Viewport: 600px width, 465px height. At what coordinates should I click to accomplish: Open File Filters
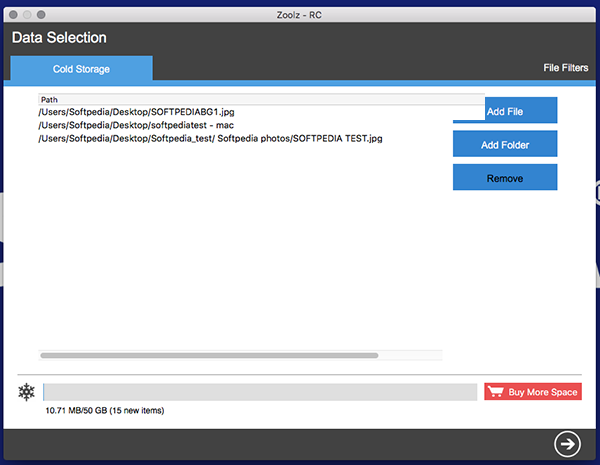coord(566,68)
